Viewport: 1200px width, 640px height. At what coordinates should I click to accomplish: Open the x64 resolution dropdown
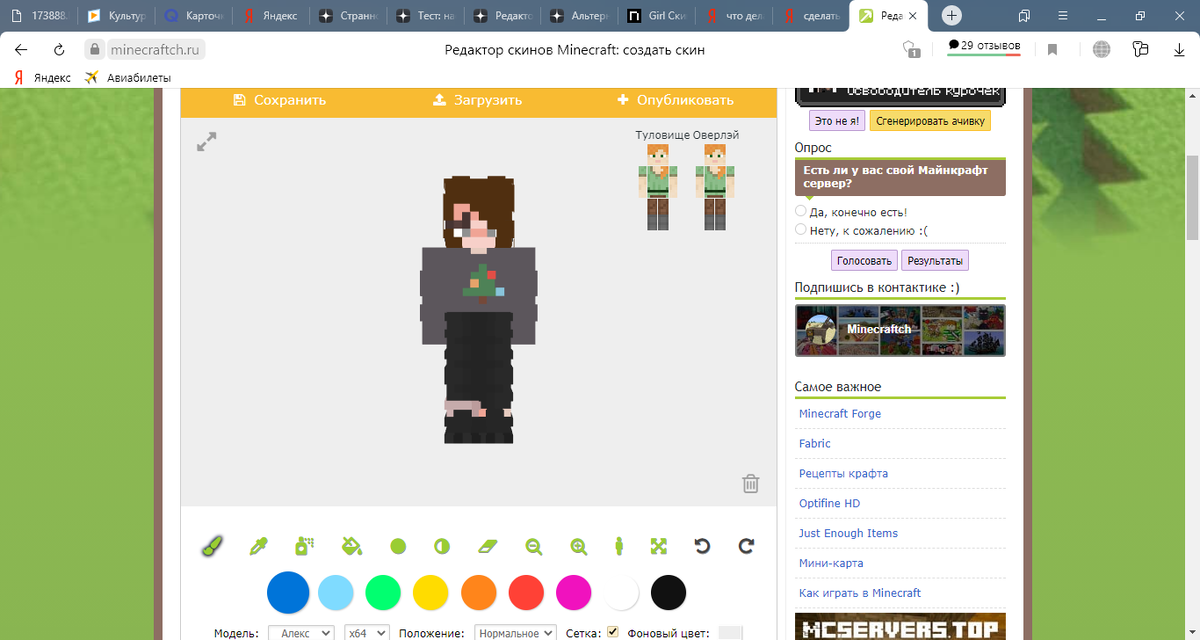click(367, 633)
